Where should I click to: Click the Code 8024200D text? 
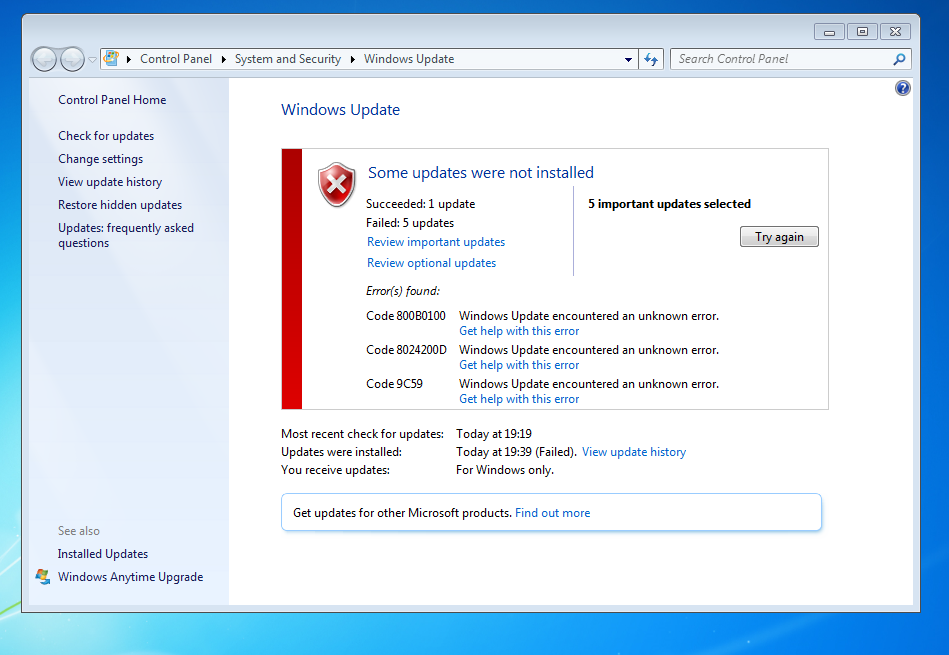pyautogui.click(x=406, y=350)
